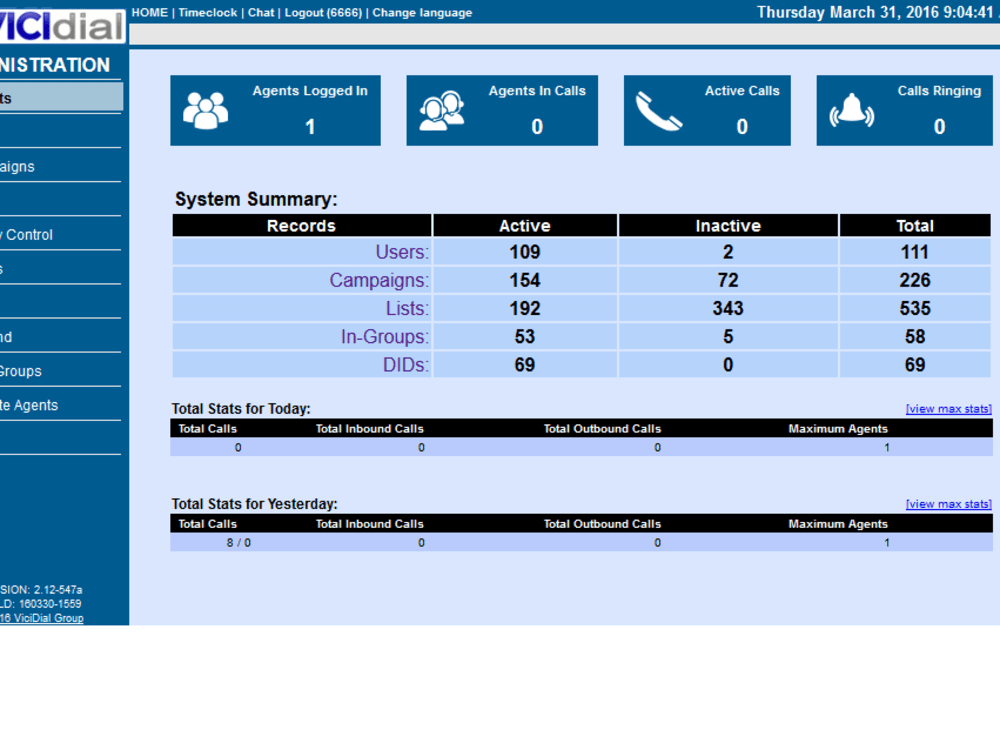Click inactive campaigns count 72

point(728,280)
